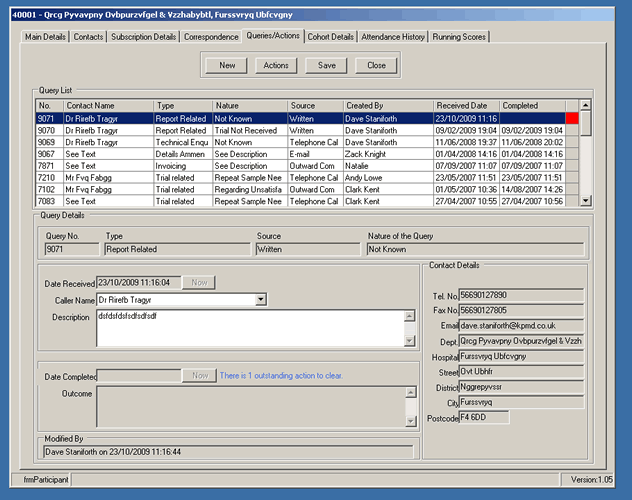The image size is (632, 500).
Task: Click the Modified By field
Action: click(x=228, y=452)
